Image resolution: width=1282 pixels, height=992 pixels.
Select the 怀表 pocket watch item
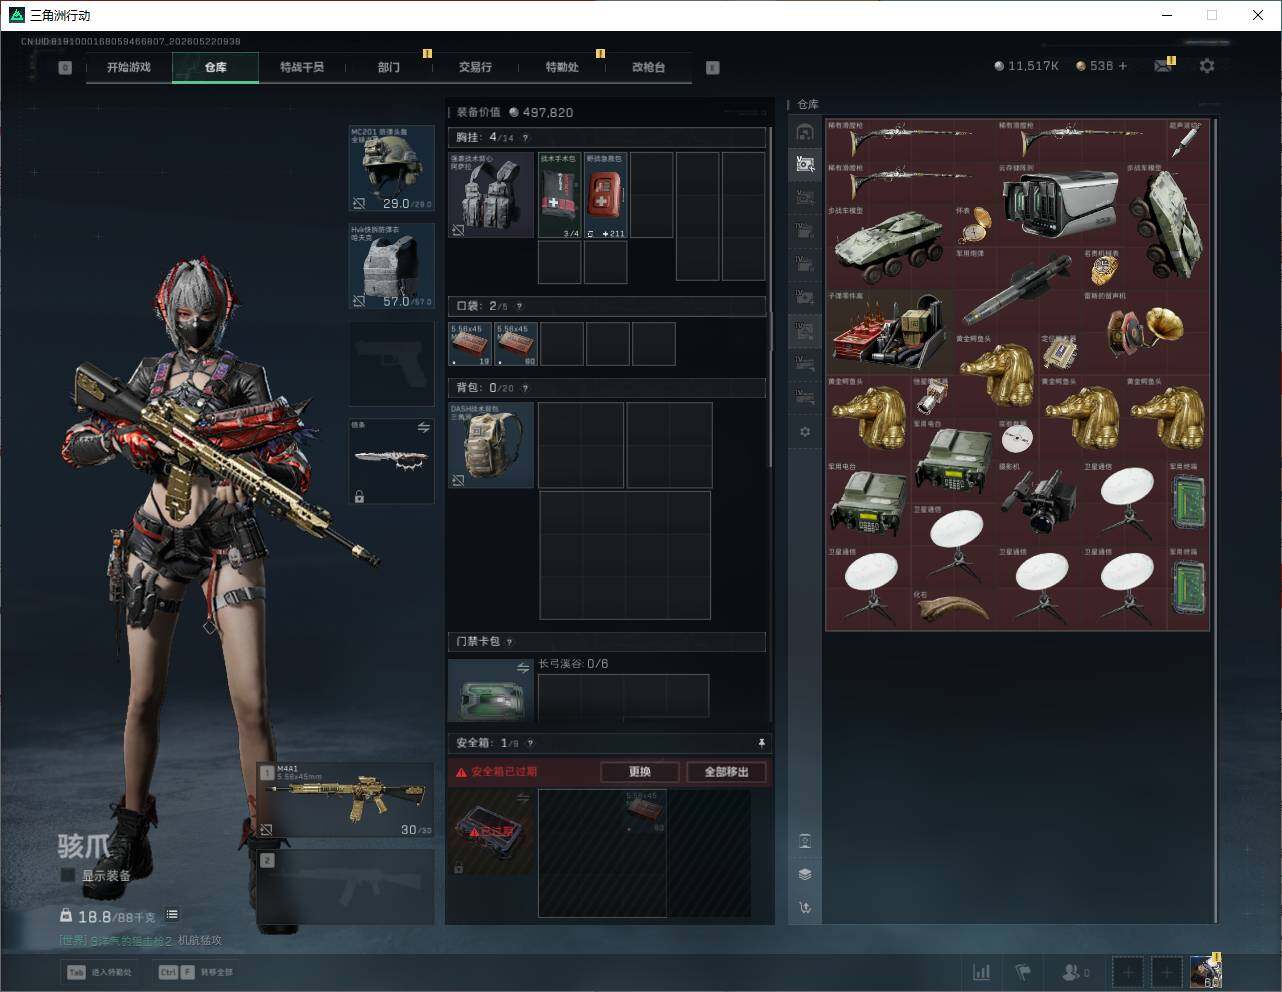(x=975, y=226)
